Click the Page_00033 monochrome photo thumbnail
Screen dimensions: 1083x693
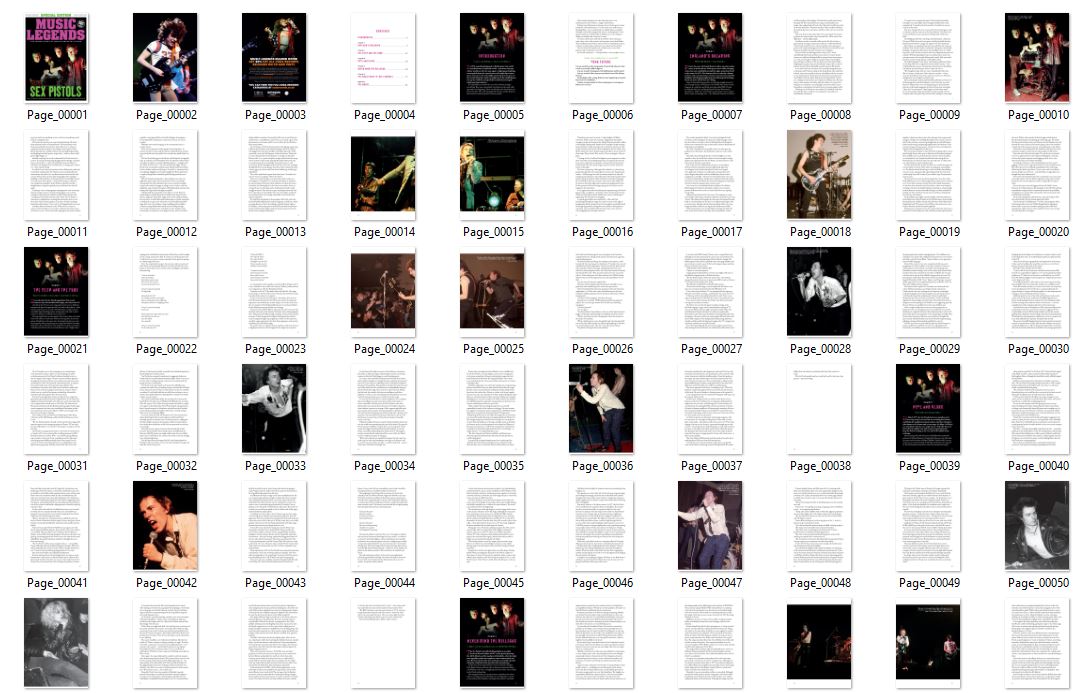click(274, 409)
